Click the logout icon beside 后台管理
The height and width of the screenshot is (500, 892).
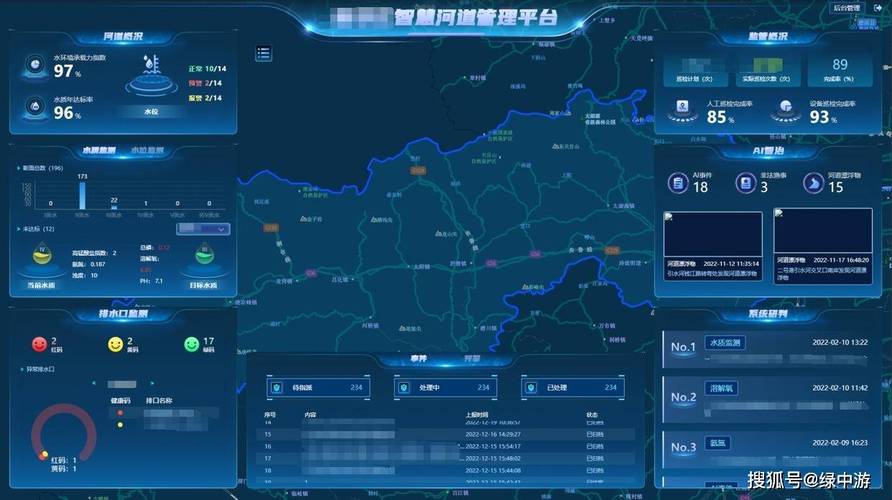(878, 8)
